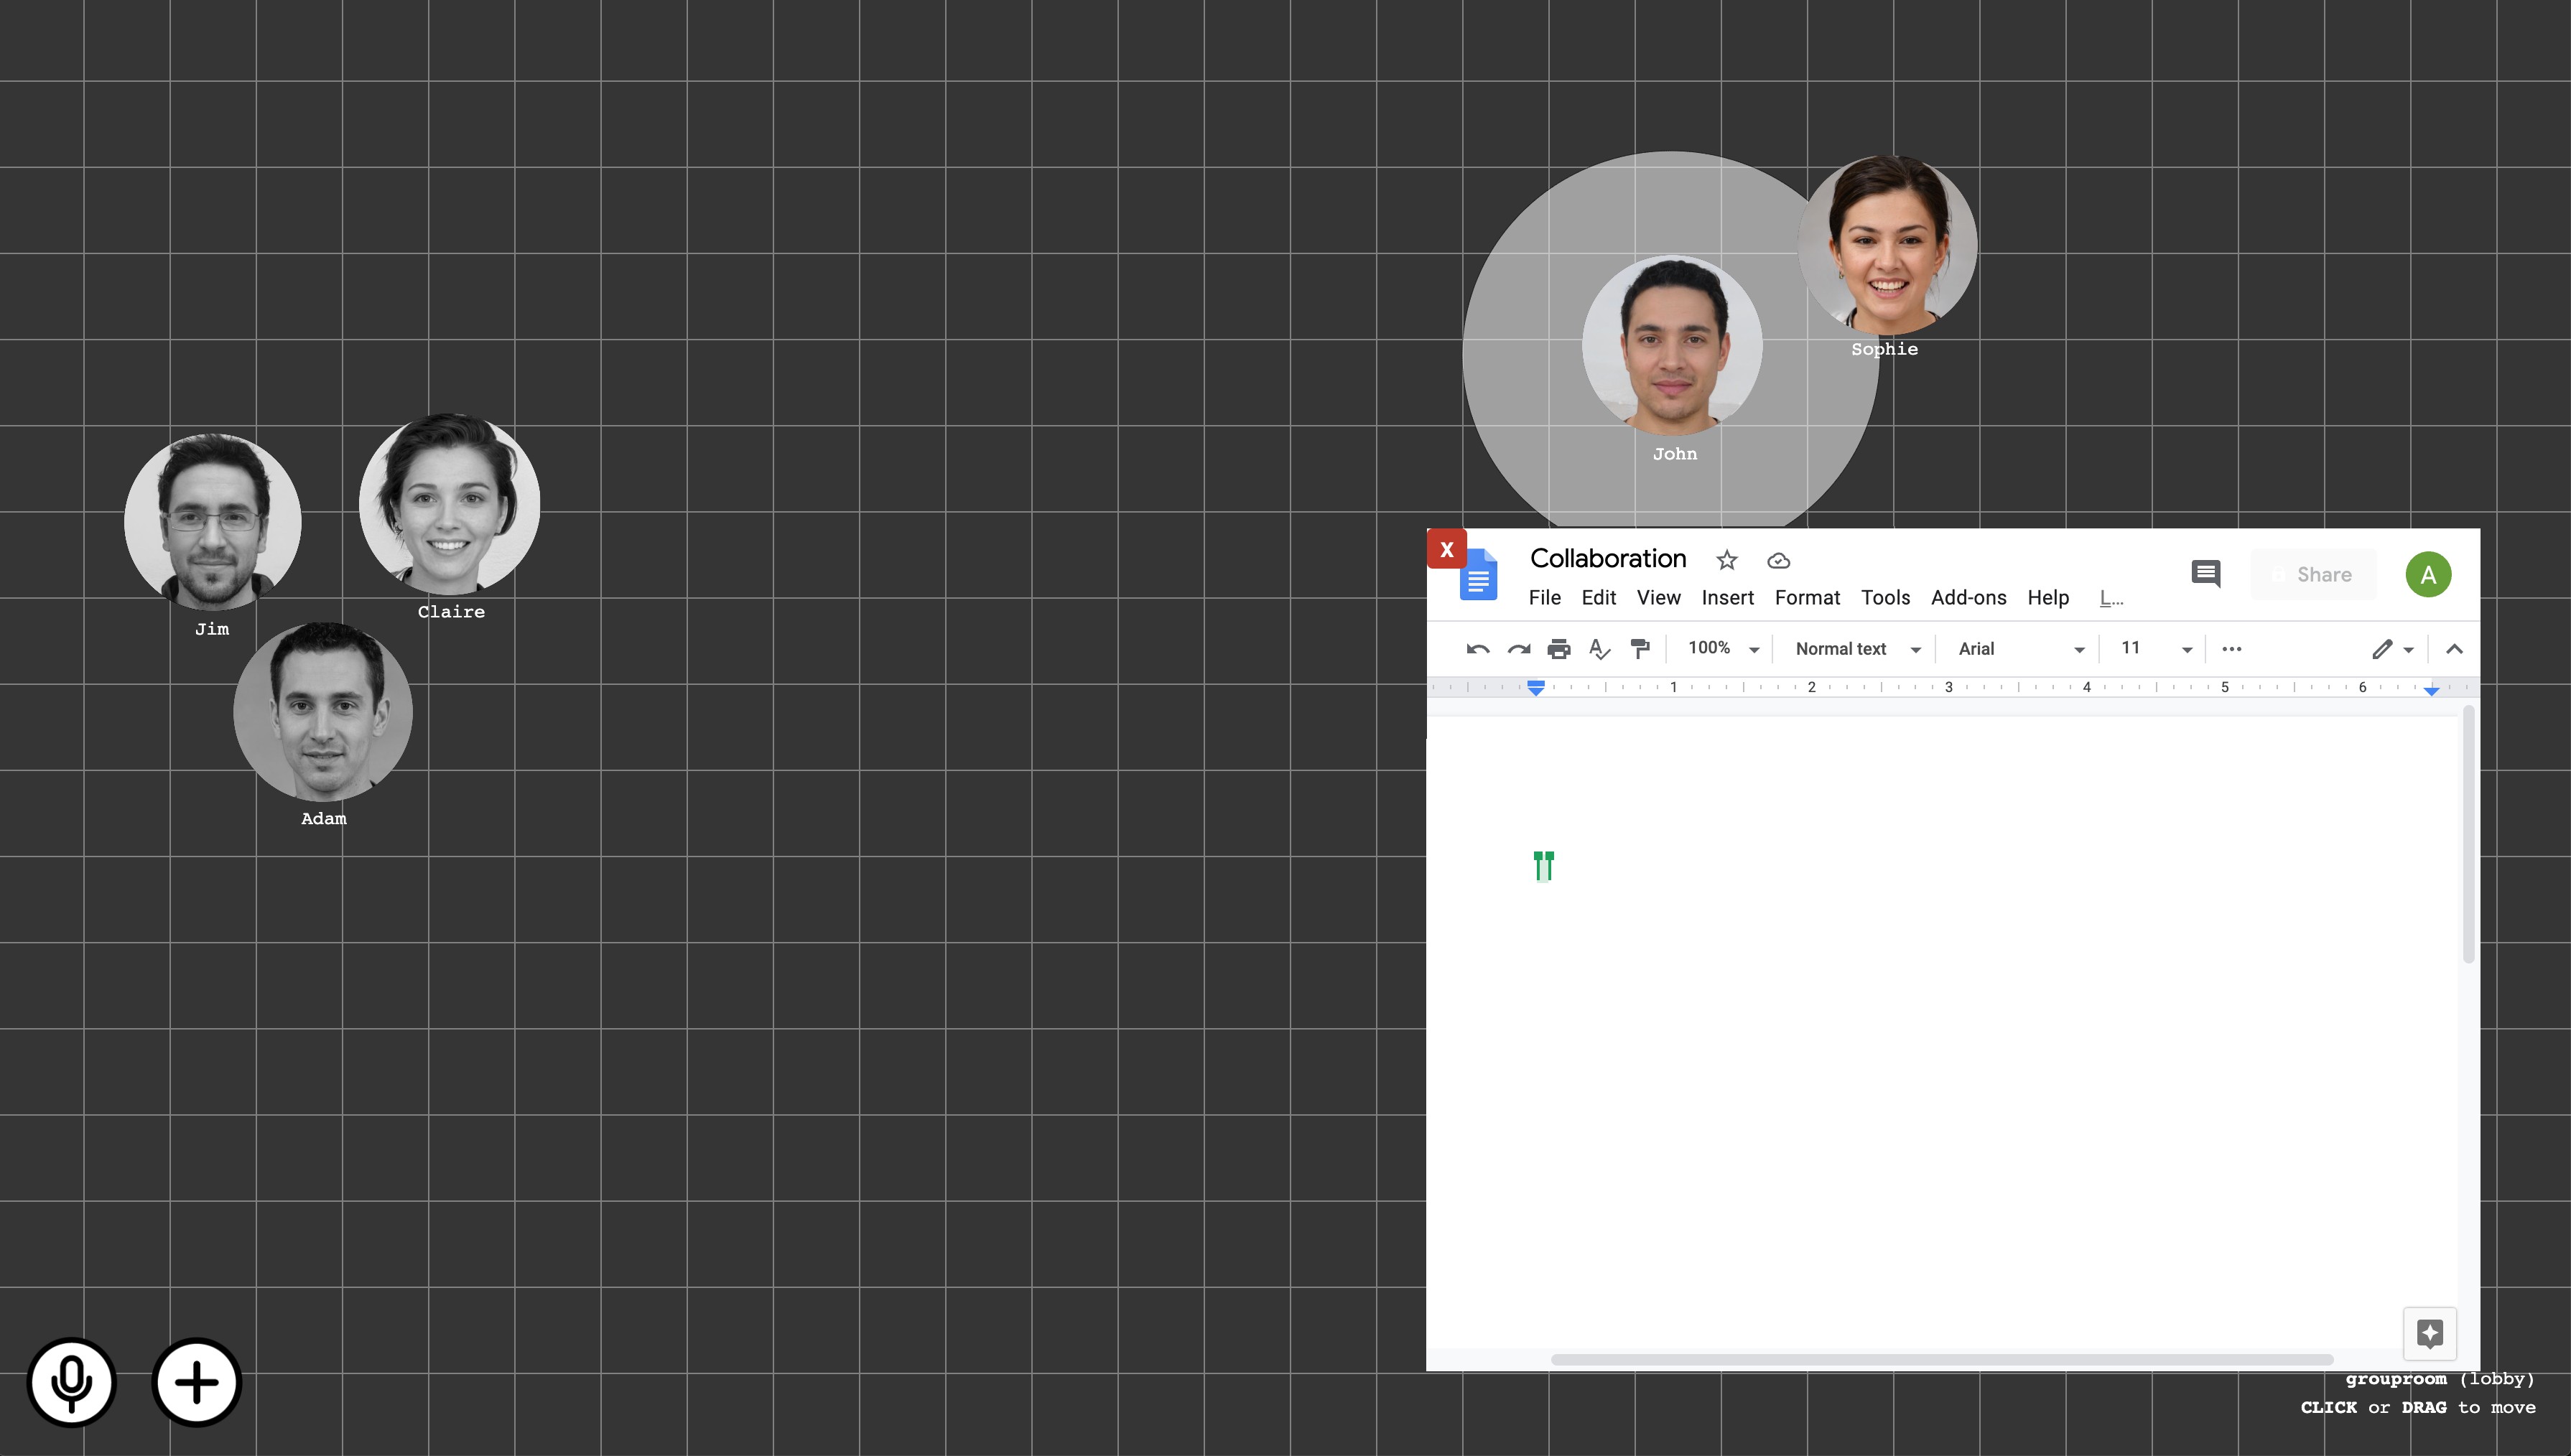Open the editing mode pencil dropdown

(2393, 649)
